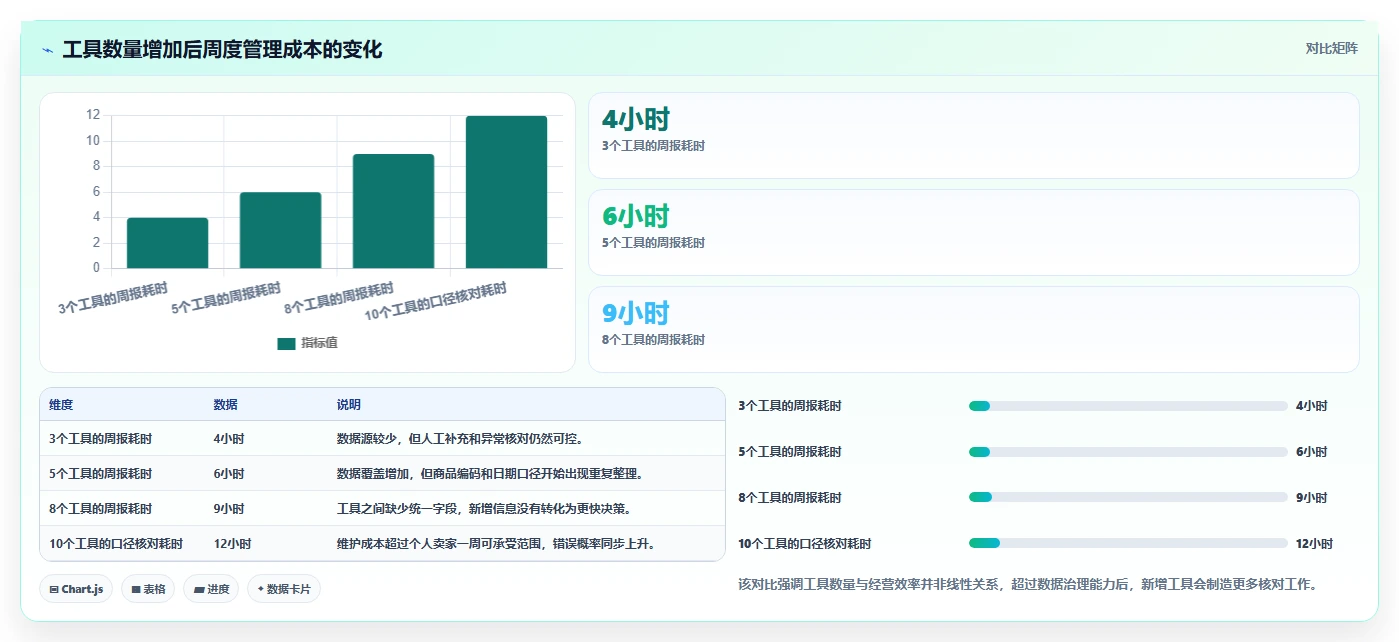Click the progress list label 8个工具的周报耗时
Viewport: 1399px width, 642px height.
click(x=790, y=498)
